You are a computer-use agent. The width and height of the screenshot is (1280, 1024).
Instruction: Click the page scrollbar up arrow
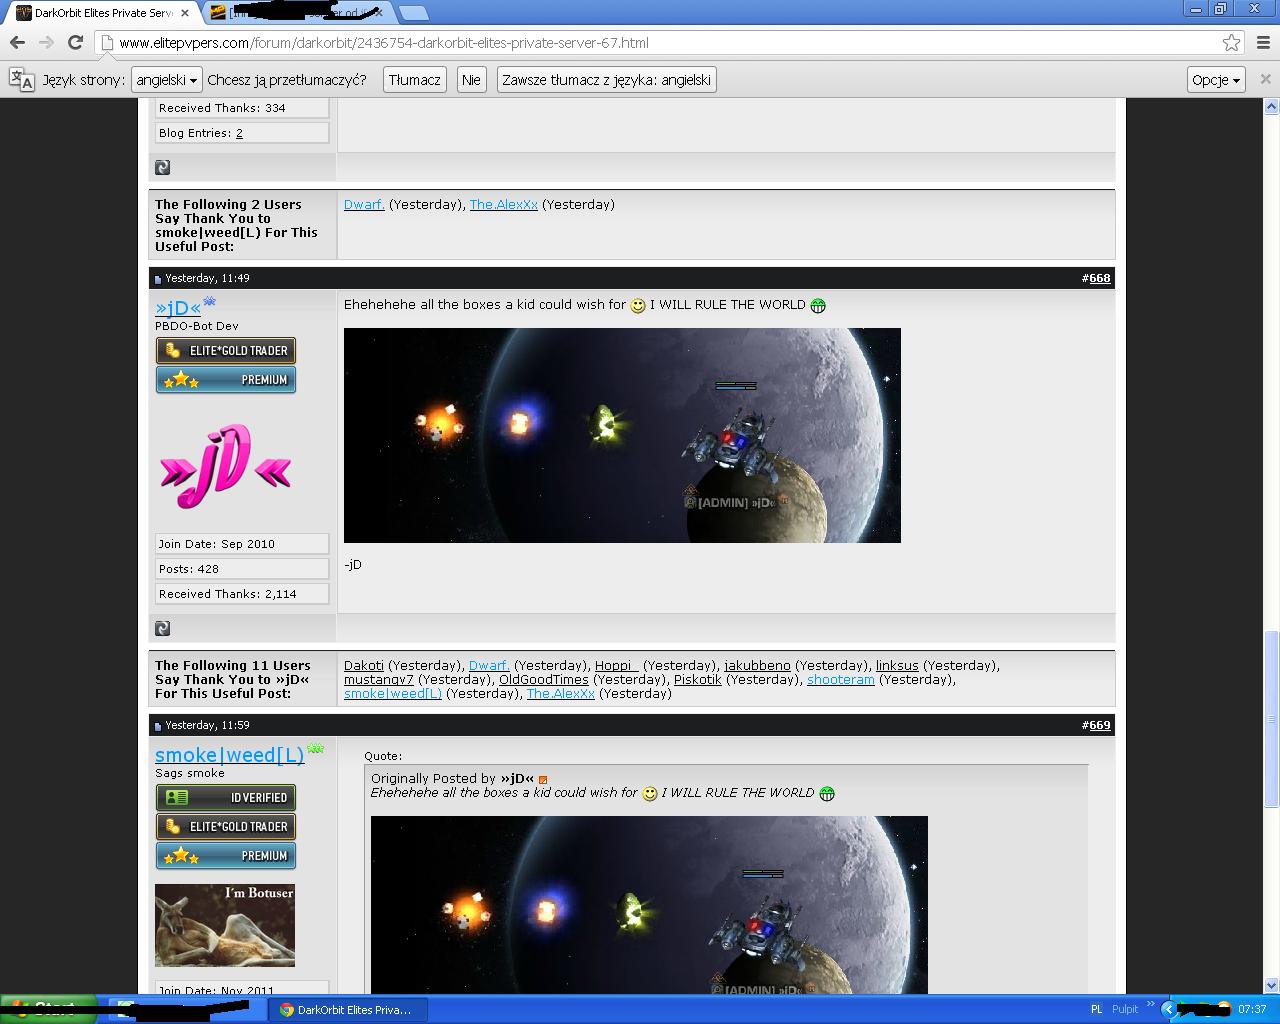[1272, 106]
